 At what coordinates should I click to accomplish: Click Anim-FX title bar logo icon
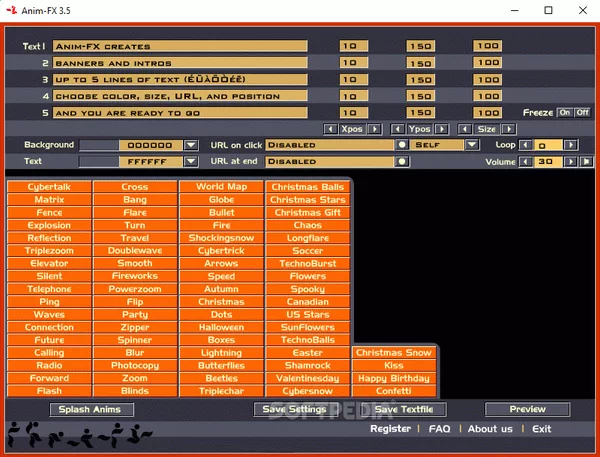[x=12, y=10]
